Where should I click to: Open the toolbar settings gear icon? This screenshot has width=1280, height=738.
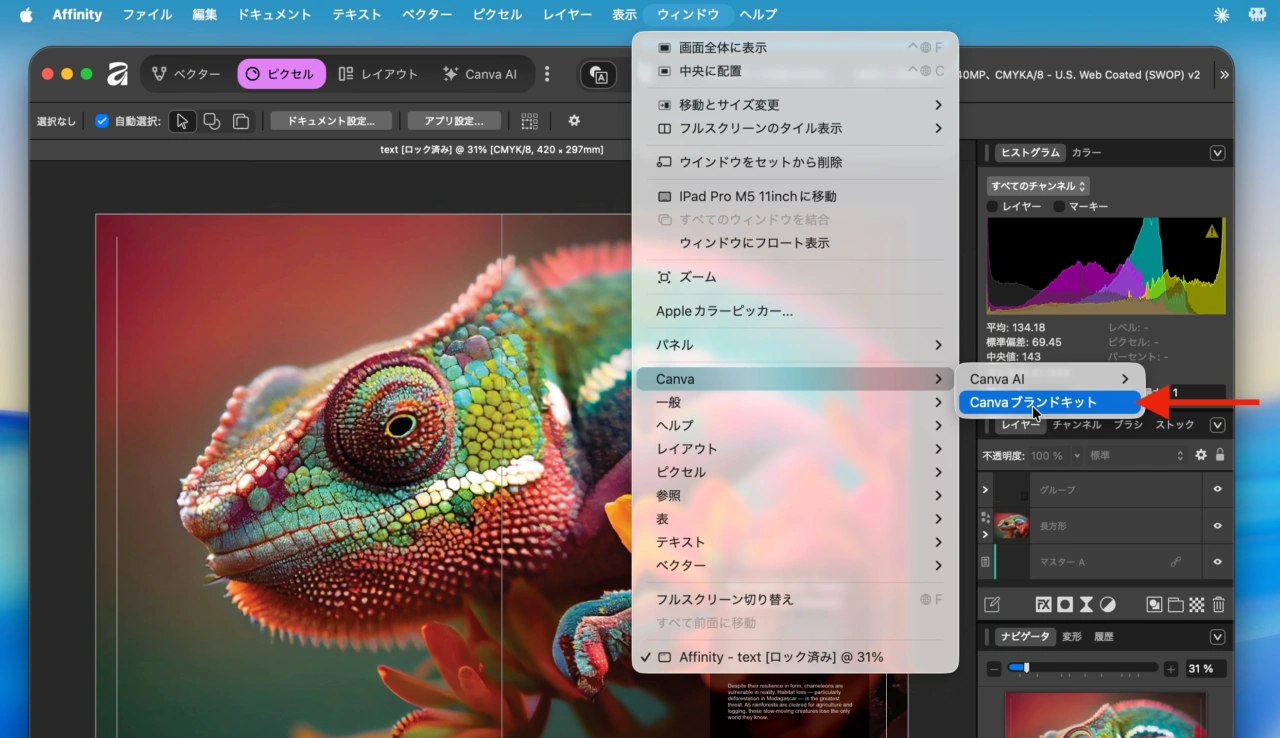click(x=575, y=121)
